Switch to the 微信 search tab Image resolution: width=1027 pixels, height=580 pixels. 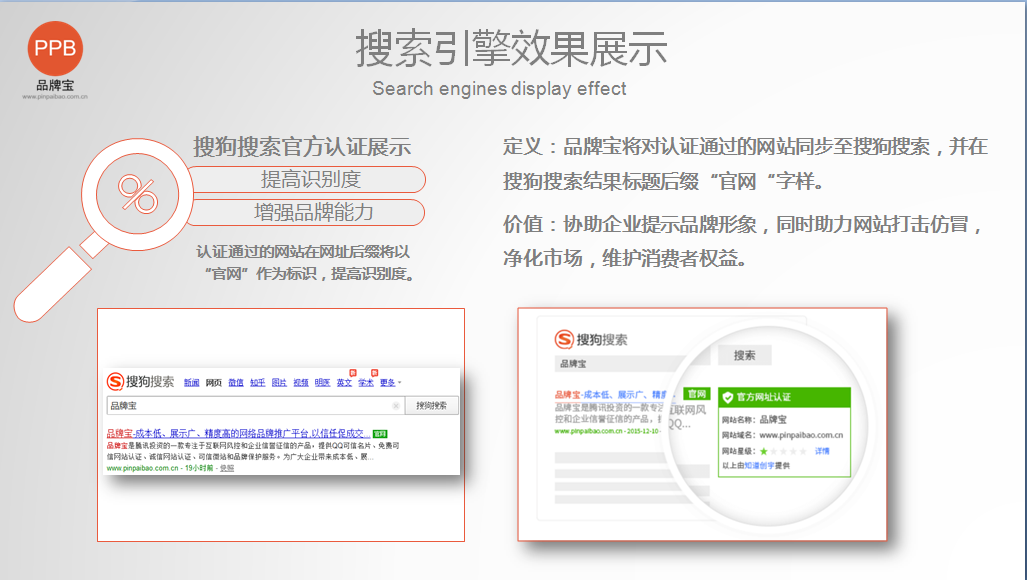236,383
